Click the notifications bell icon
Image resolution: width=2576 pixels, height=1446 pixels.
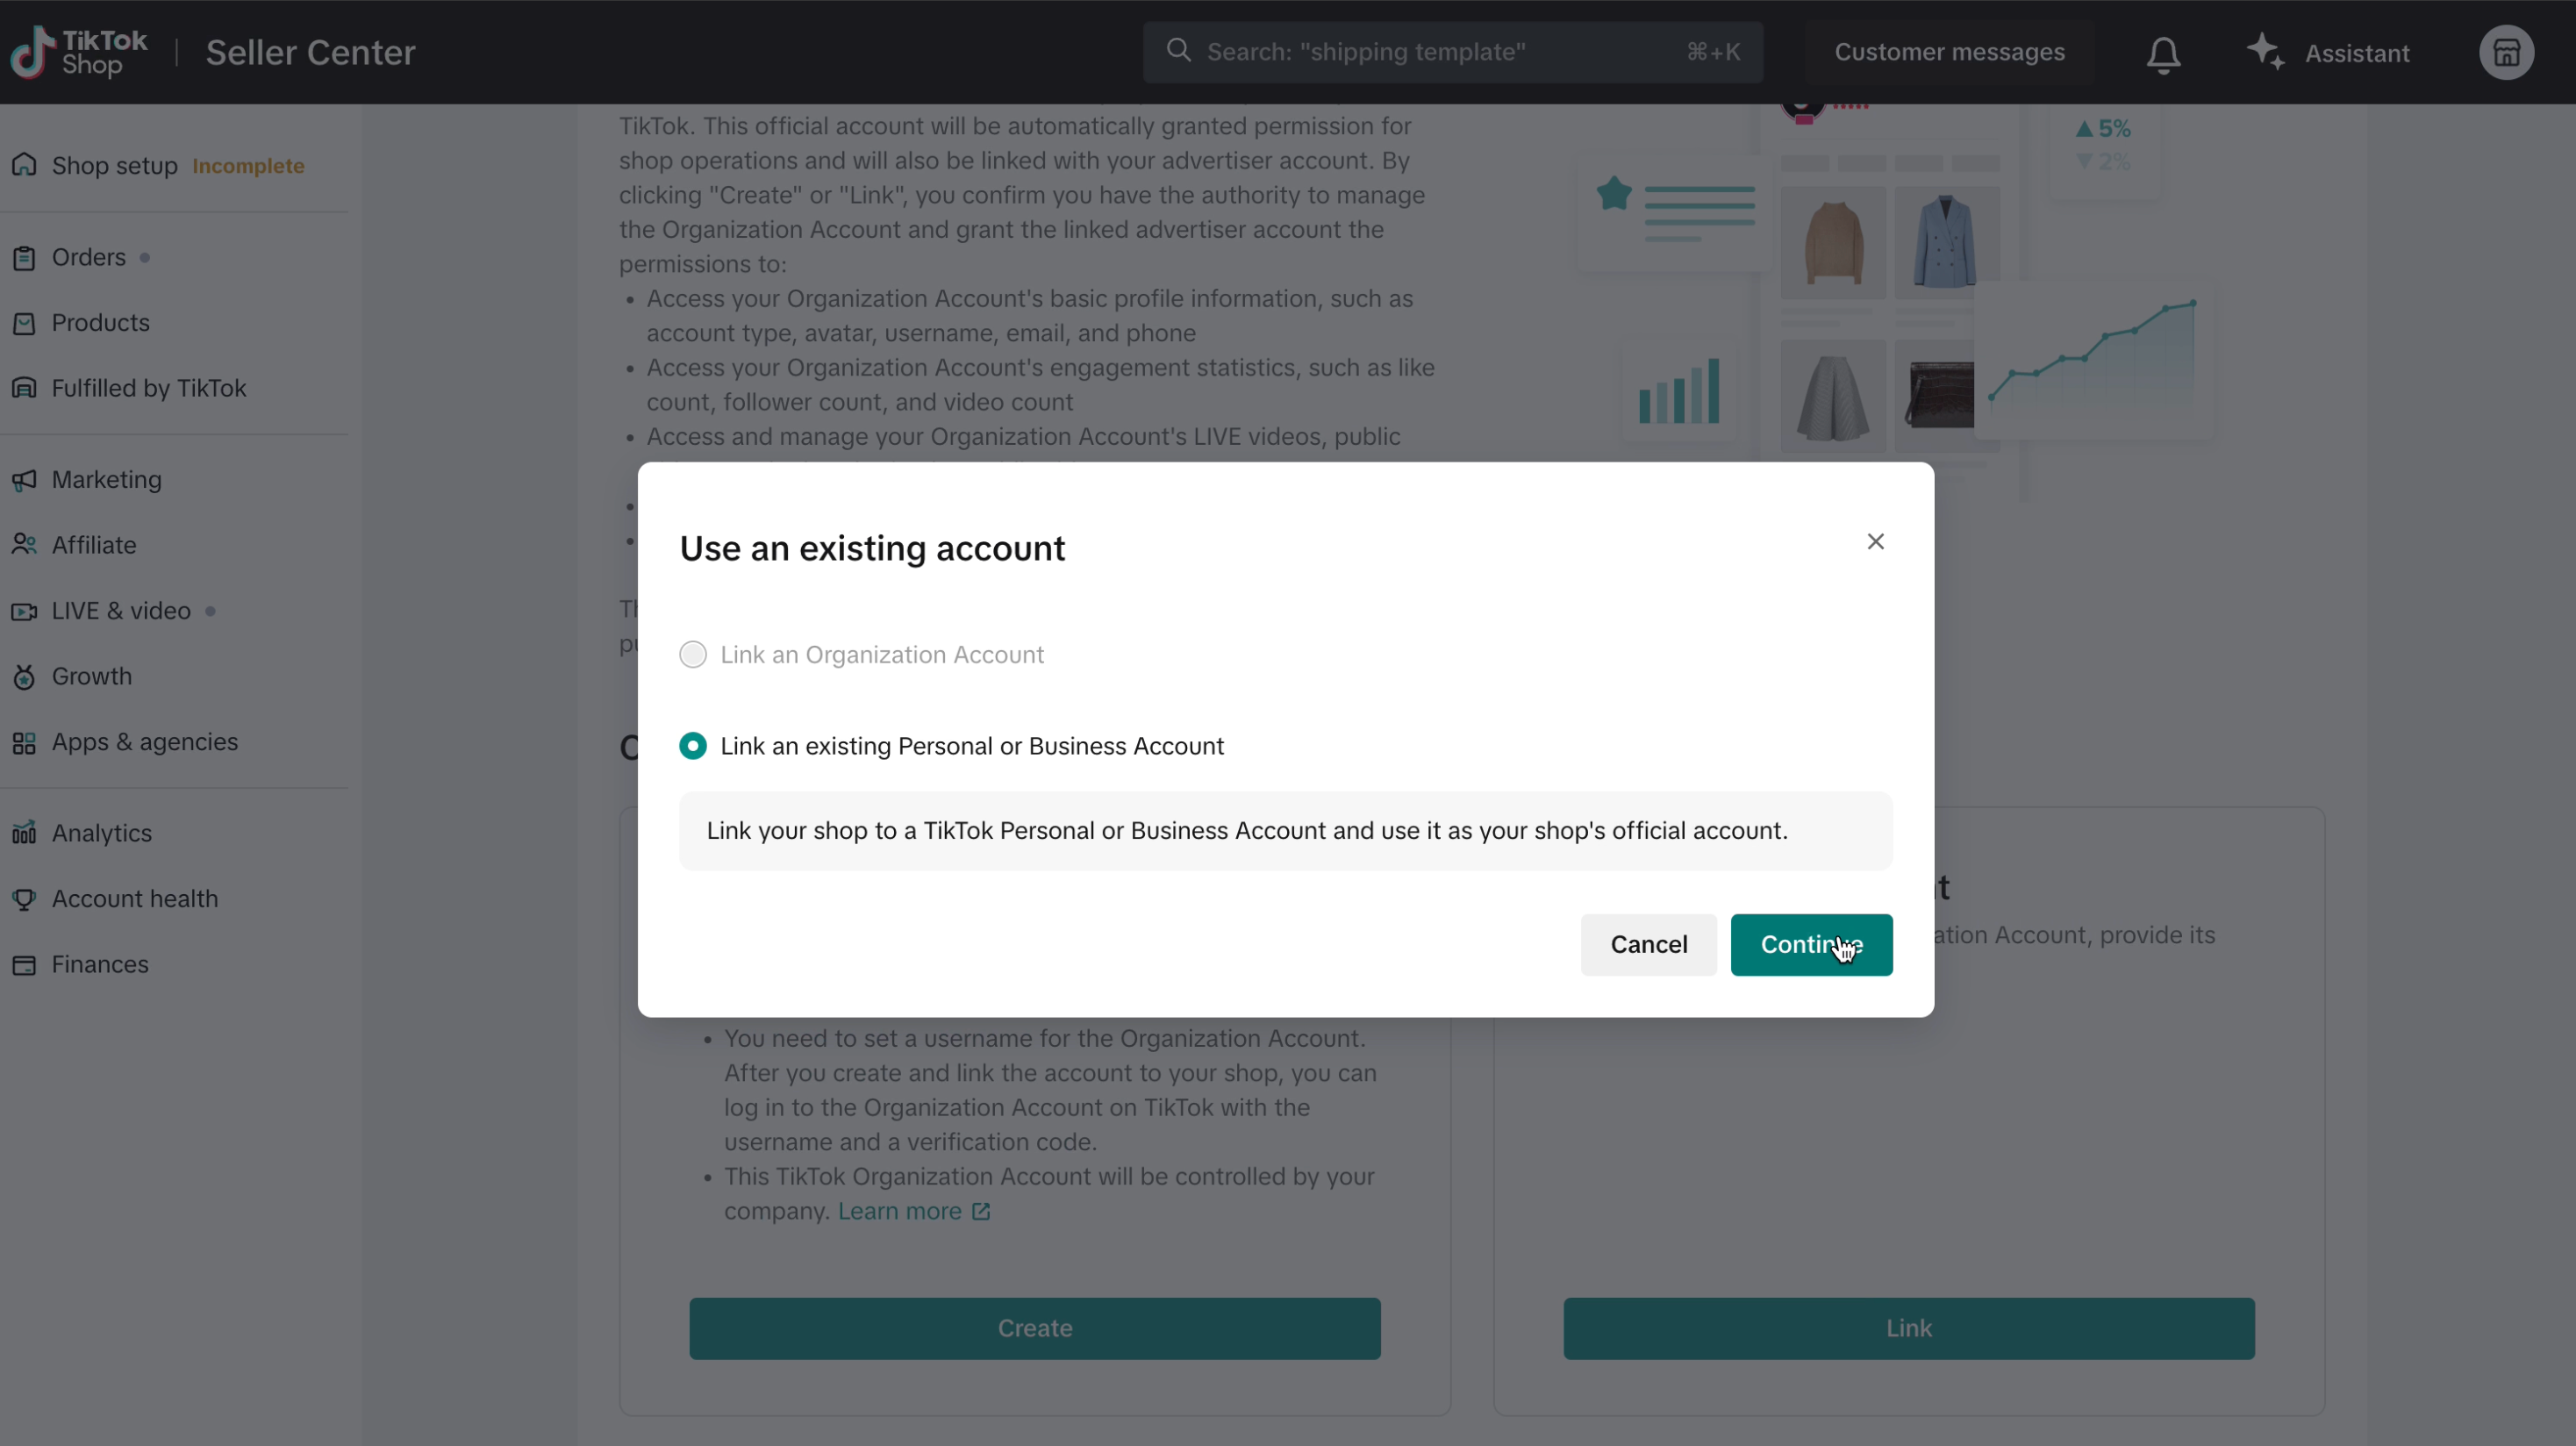pyautogui.click(x=2163, y=54)
